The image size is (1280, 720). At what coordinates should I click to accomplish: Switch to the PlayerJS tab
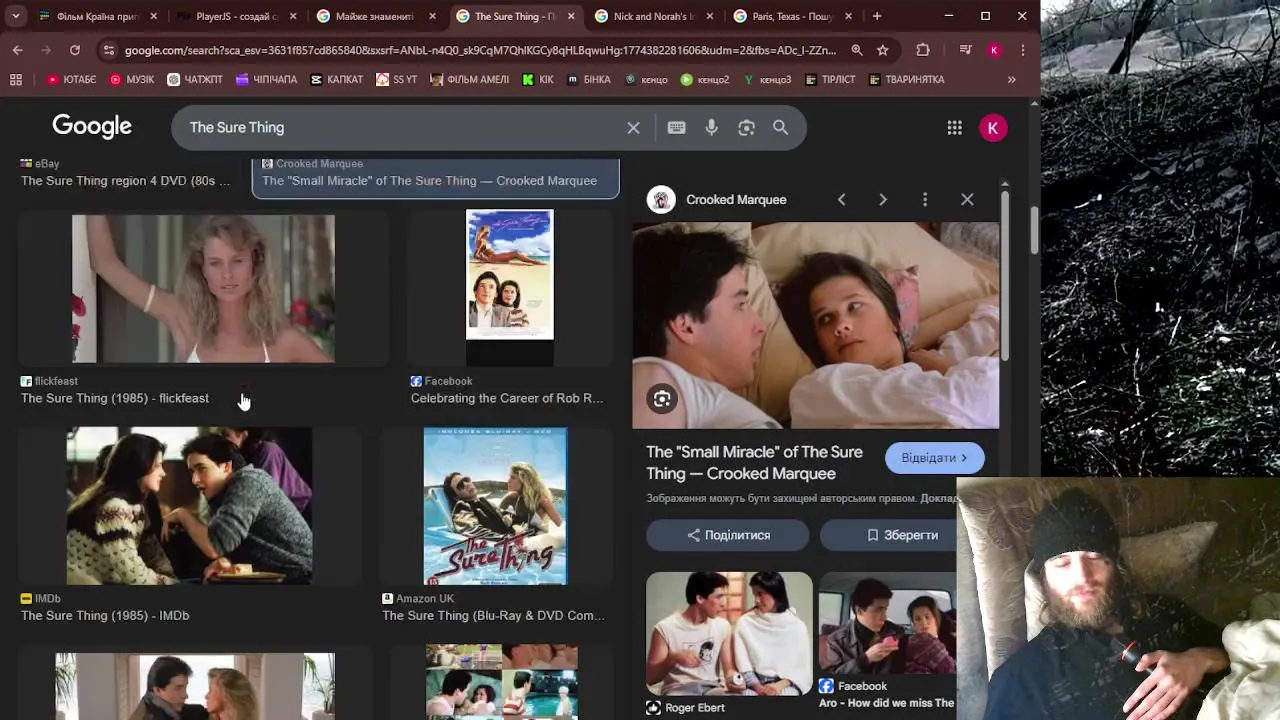[x=237, y=16]
